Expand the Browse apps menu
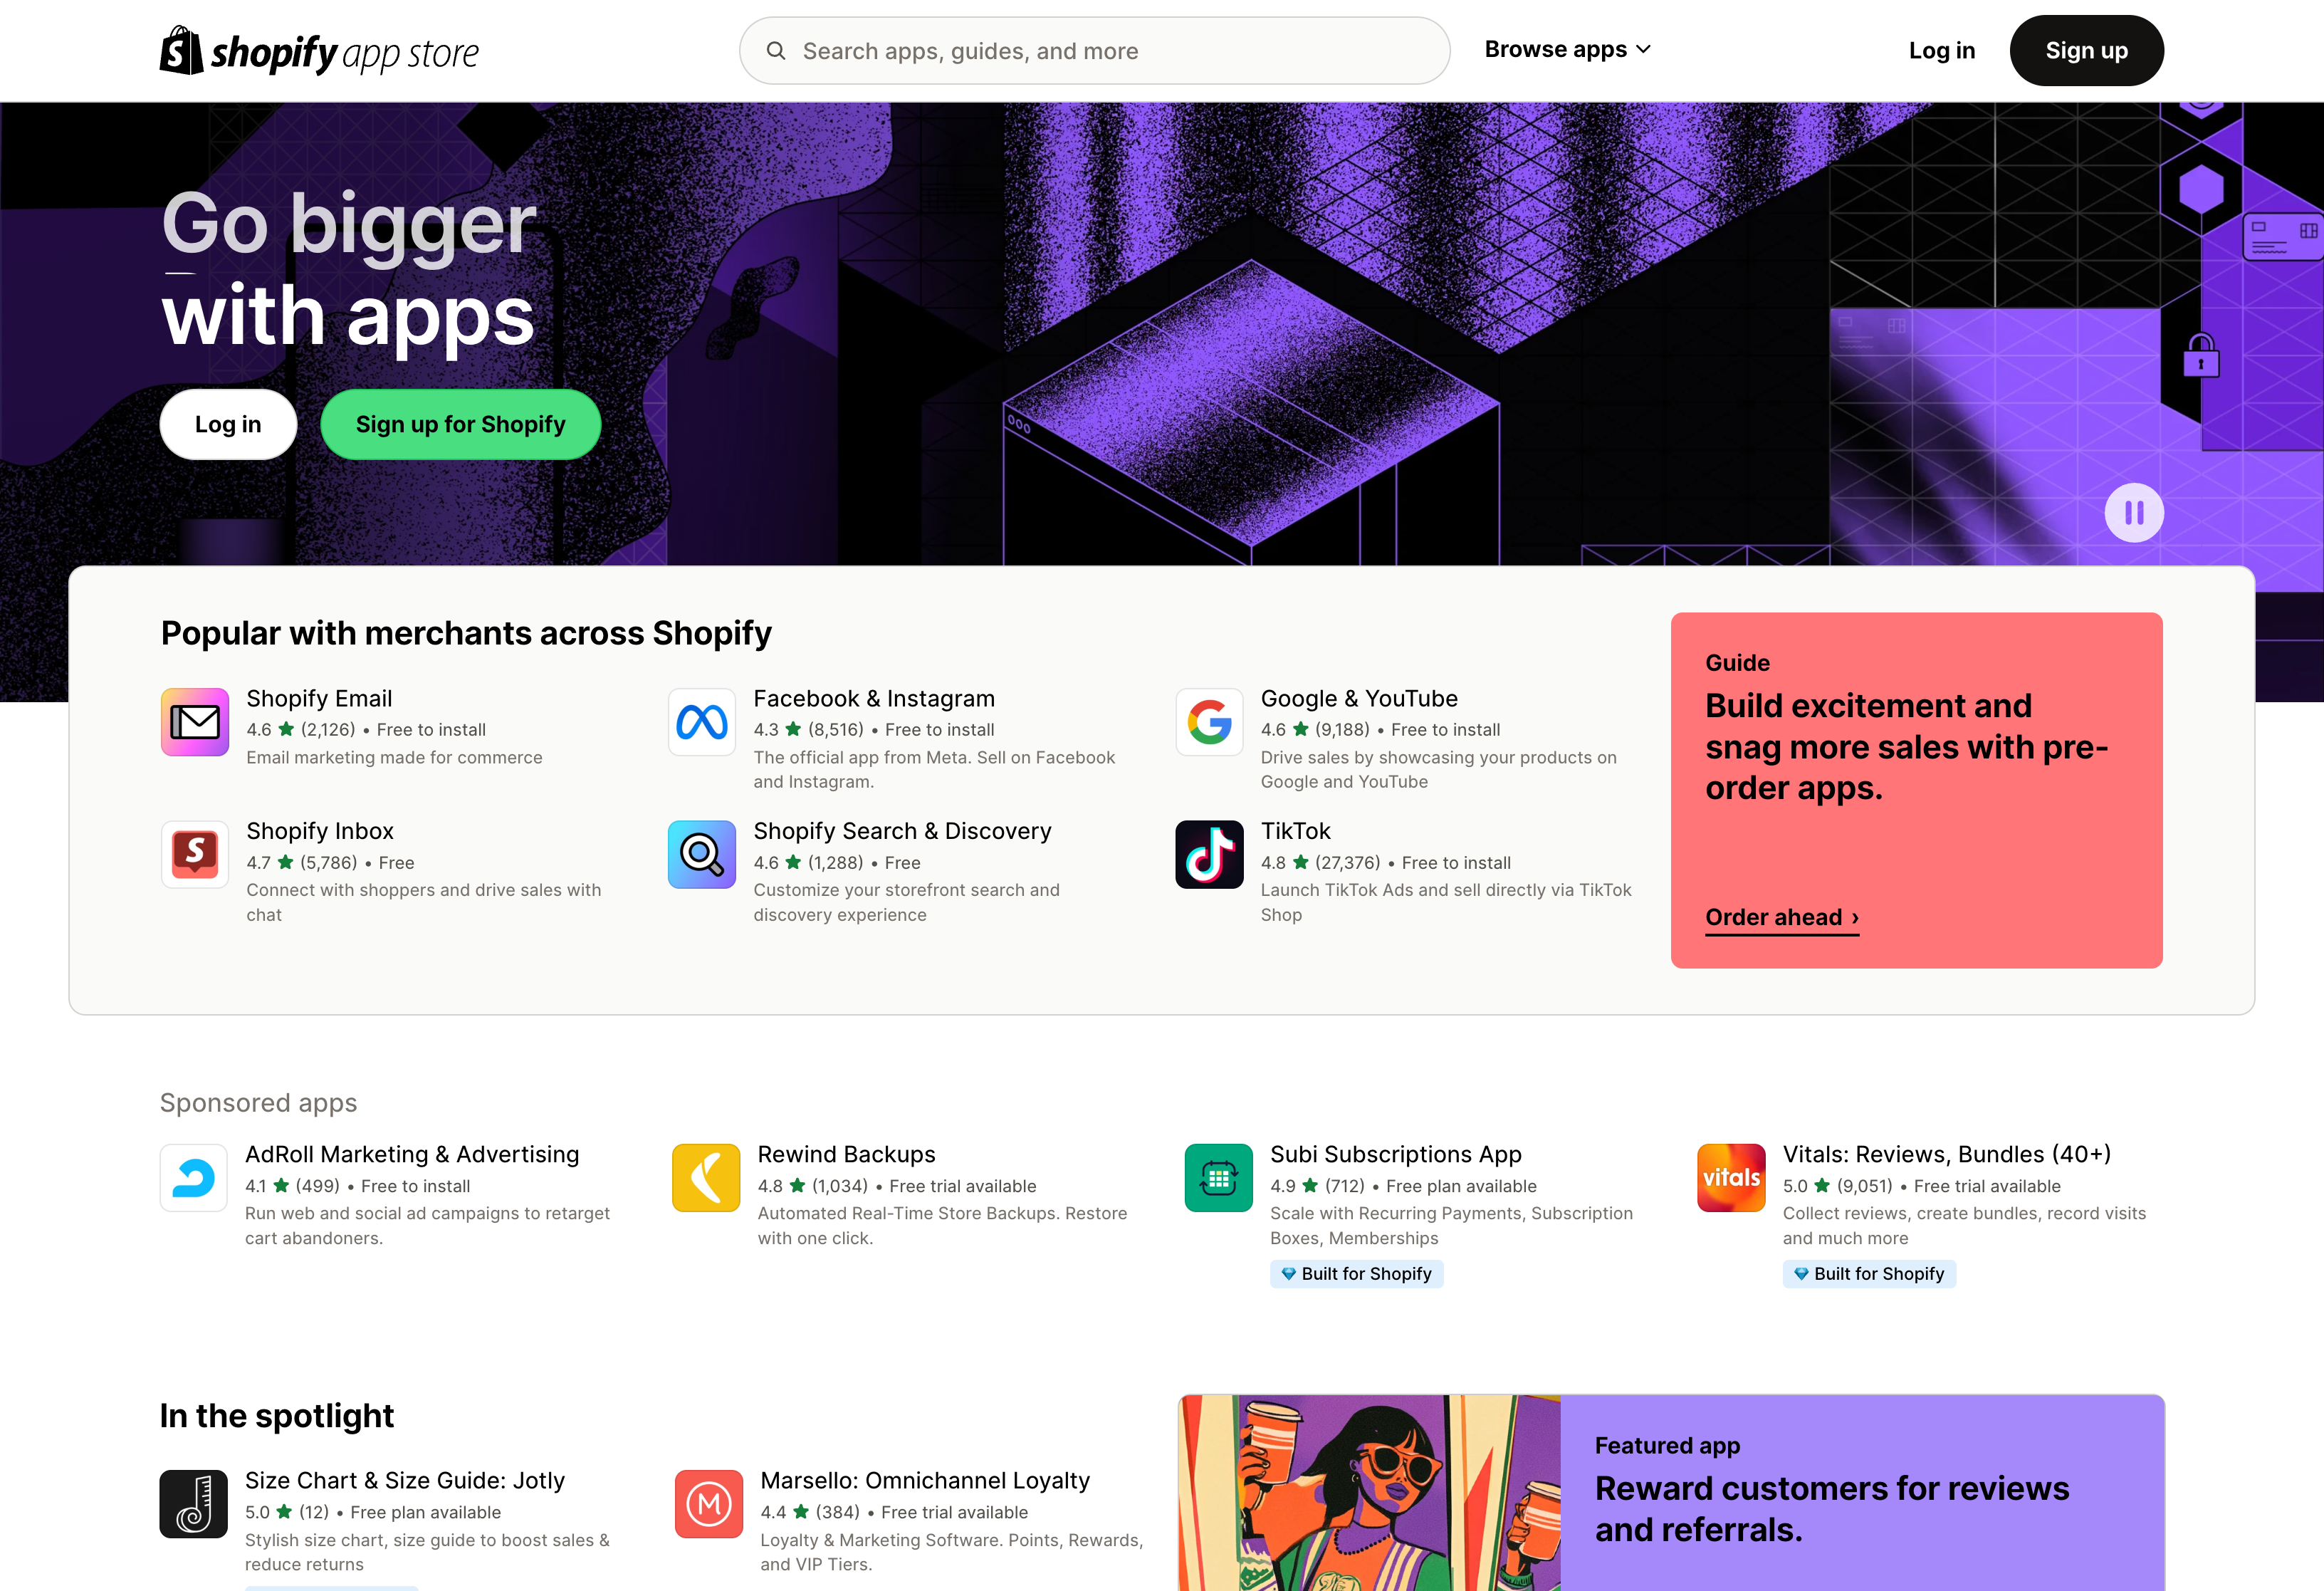2324x1591 pixels. tap(1567, 49)
